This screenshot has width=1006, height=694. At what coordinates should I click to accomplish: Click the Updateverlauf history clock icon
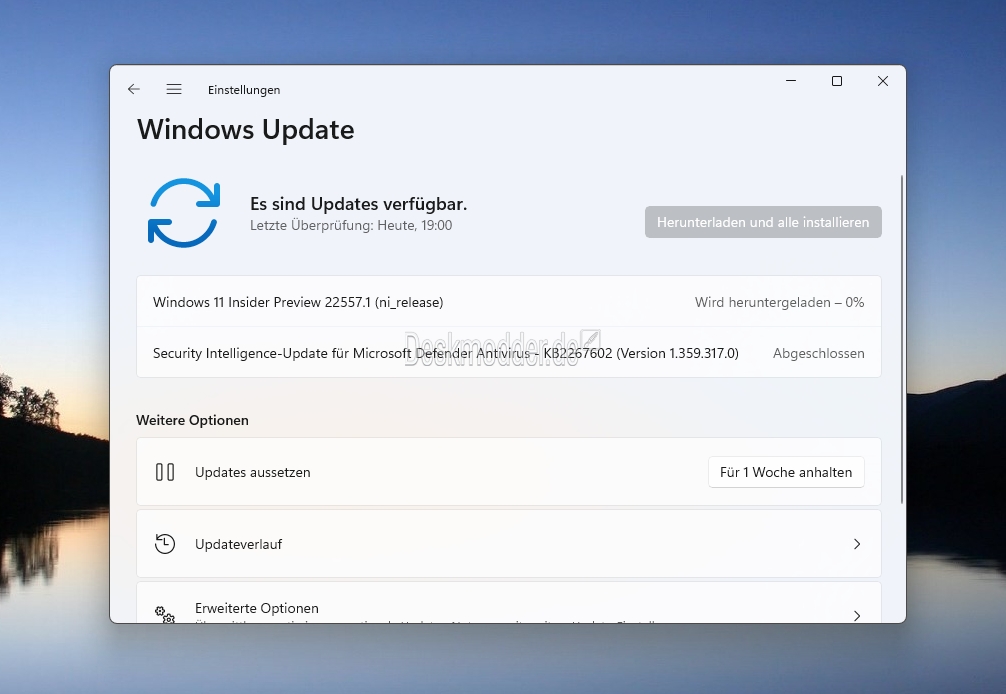pos(165,544)
